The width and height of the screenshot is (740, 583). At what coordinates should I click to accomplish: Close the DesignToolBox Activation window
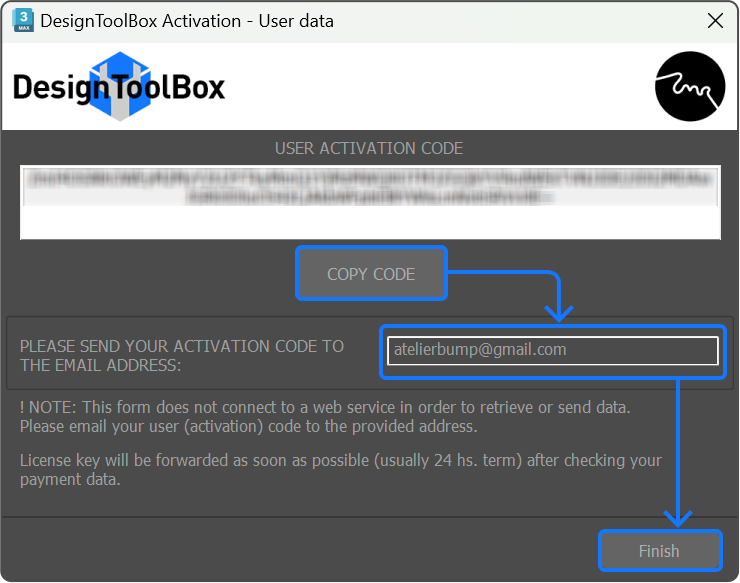pyautogui.click(x=715, y=21)
